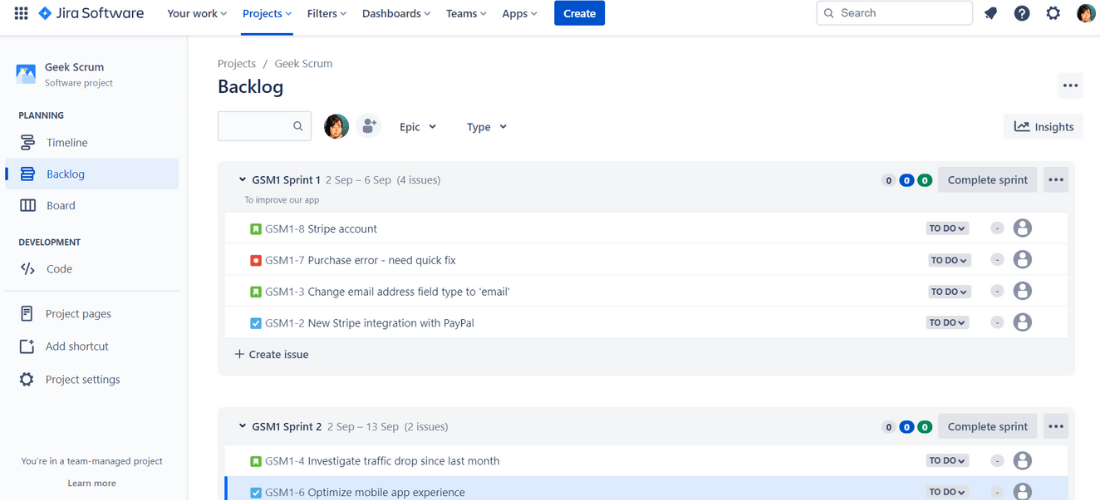Screen dimensions: 1100x500
Task: Focus the backlog search input box
Action: [x=264, y=126]
